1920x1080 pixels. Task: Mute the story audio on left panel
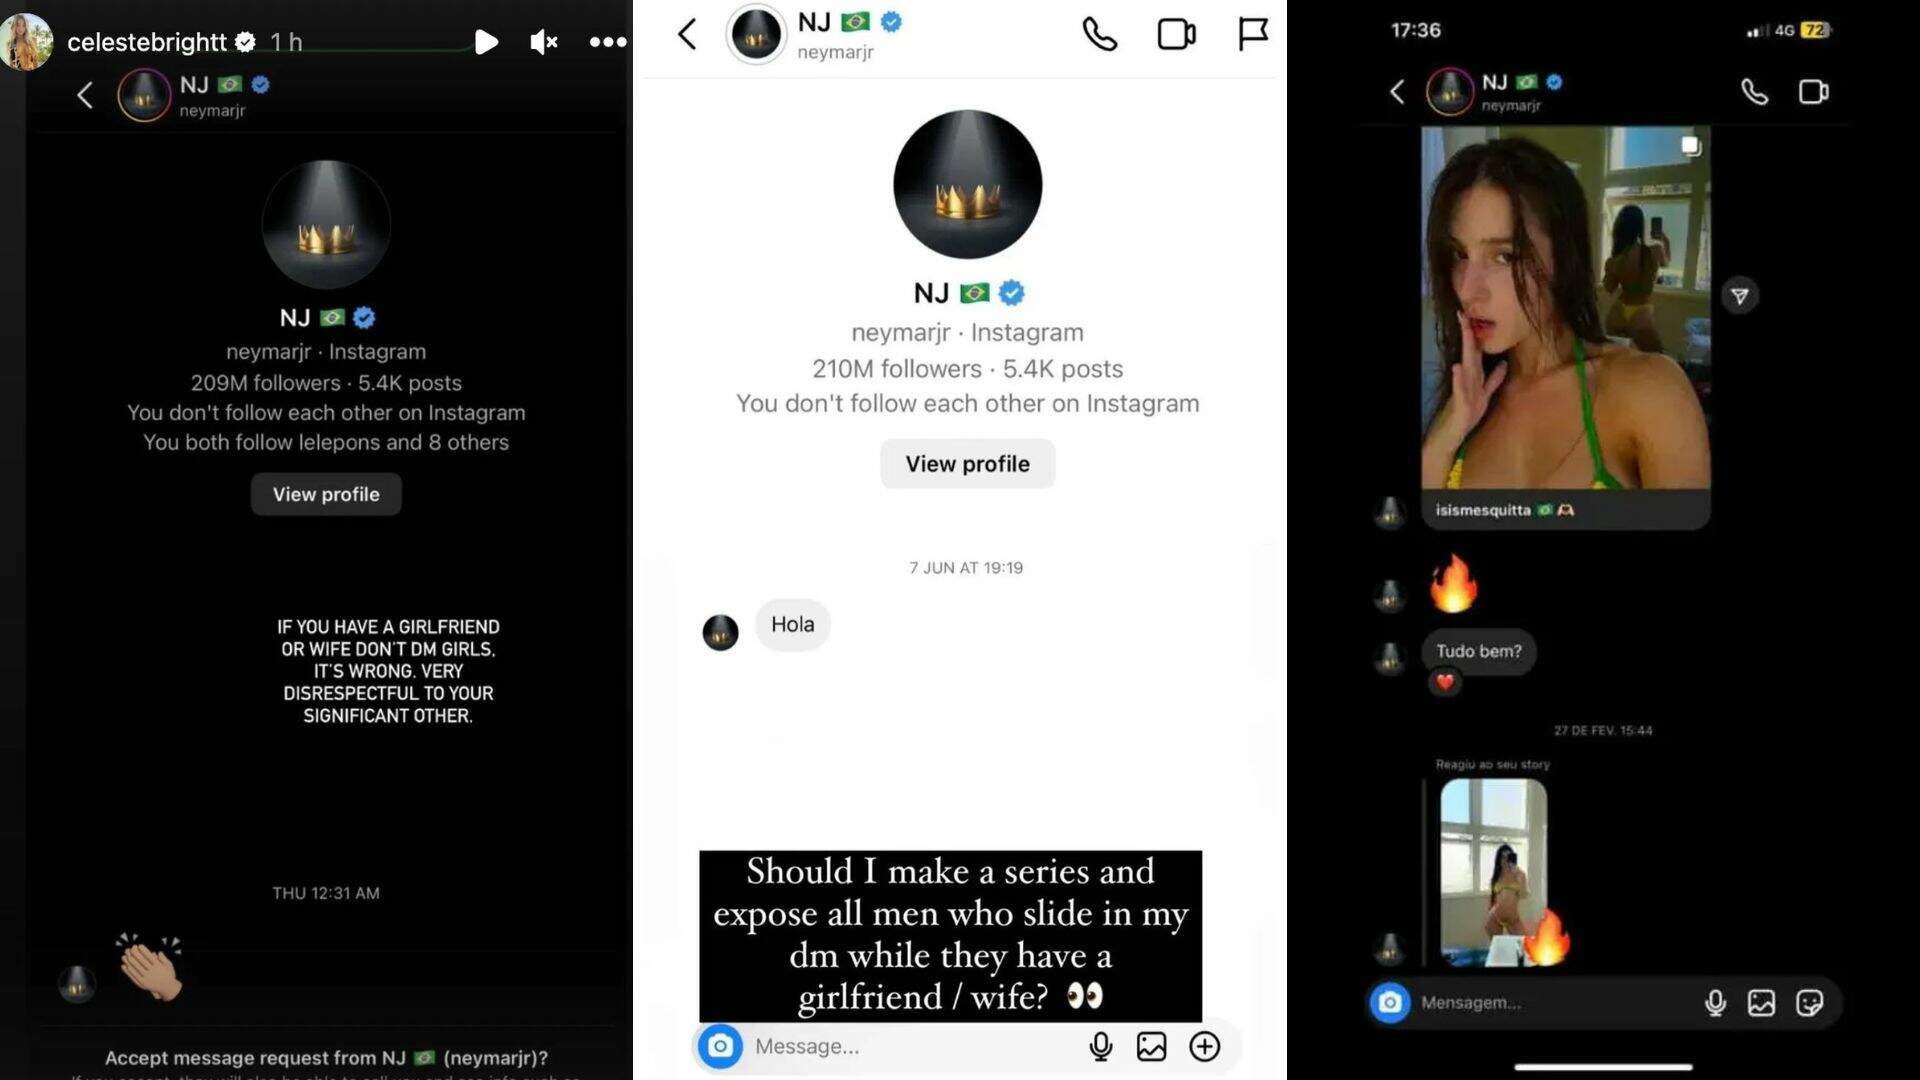point(546,40)
